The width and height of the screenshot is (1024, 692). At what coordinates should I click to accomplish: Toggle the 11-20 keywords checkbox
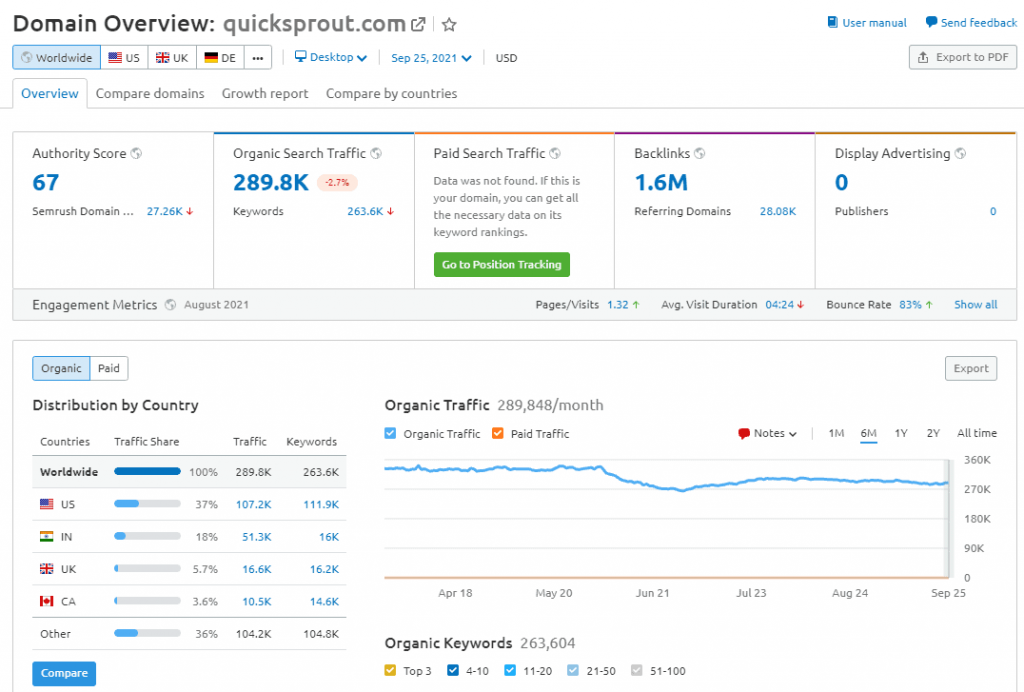pyautogui.click(x=510, y=670)
